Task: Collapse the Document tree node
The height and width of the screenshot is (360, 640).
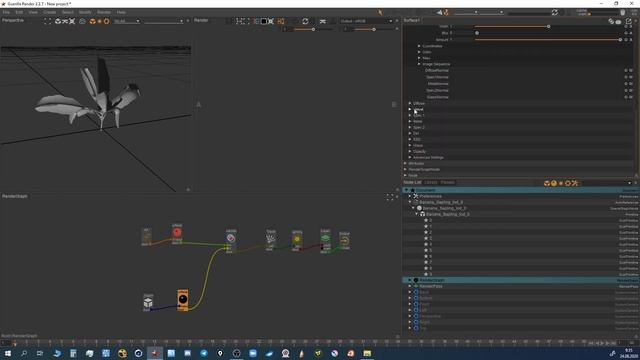Action: (406, 190)
